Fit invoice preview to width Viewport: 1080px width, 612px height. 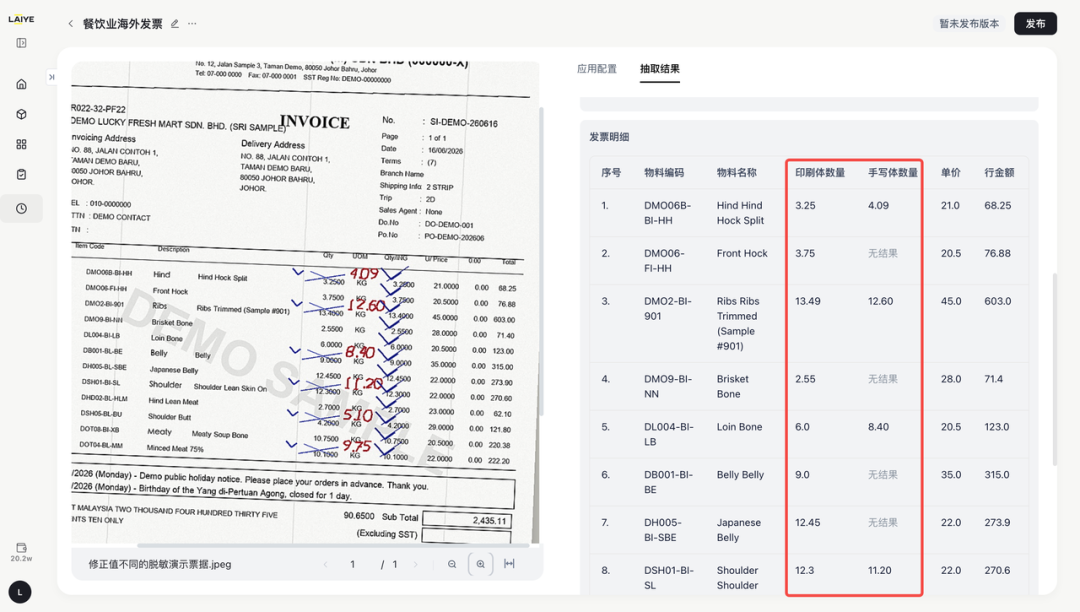pyautogui.click(x=509, y=564)
